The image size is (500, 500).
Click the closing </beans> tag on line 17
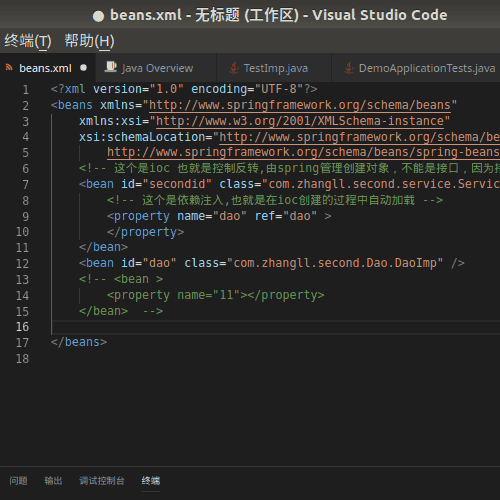[x=79, y=342]
